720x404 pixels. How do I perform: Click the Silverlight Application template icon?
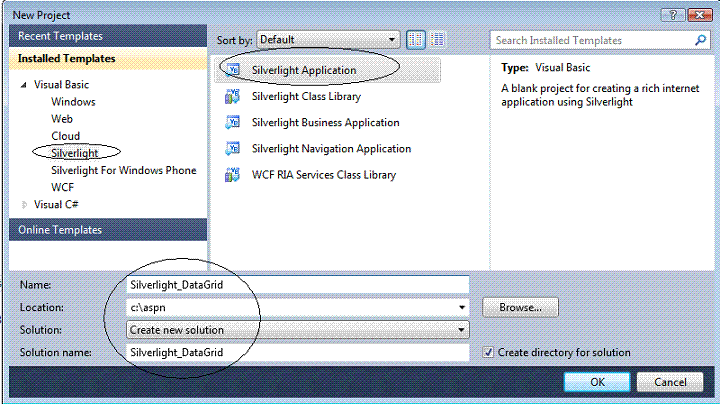(x=233, y=70)
